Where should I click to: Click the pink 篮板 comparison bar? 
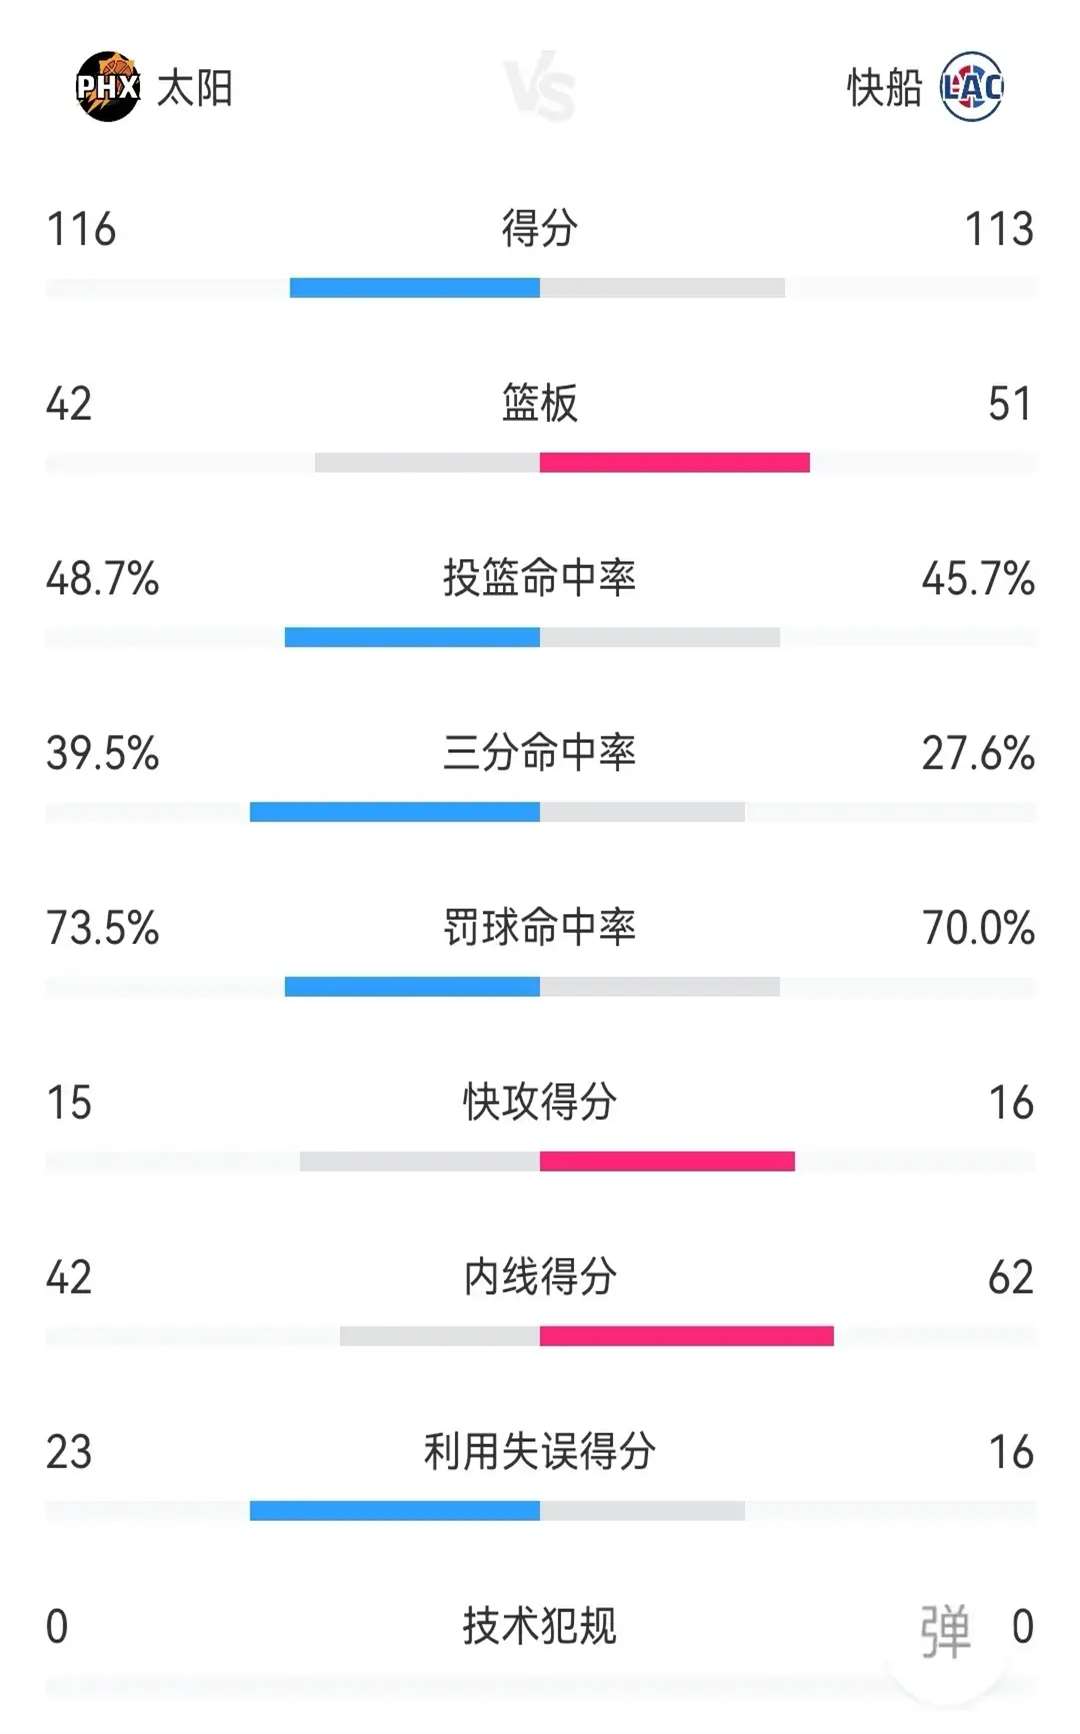pyautogui.click(x=675, y=462)
